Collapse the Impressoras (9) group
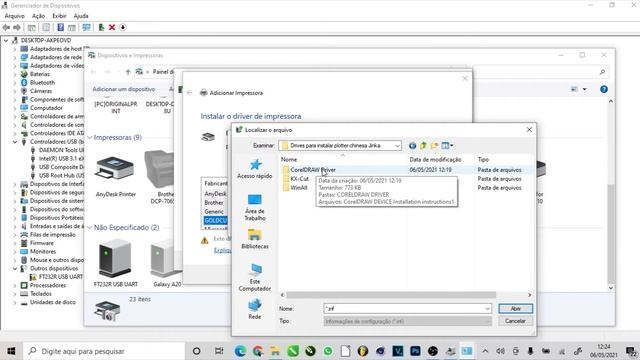This screenshot has height=360, width=640. click(90, 138)
